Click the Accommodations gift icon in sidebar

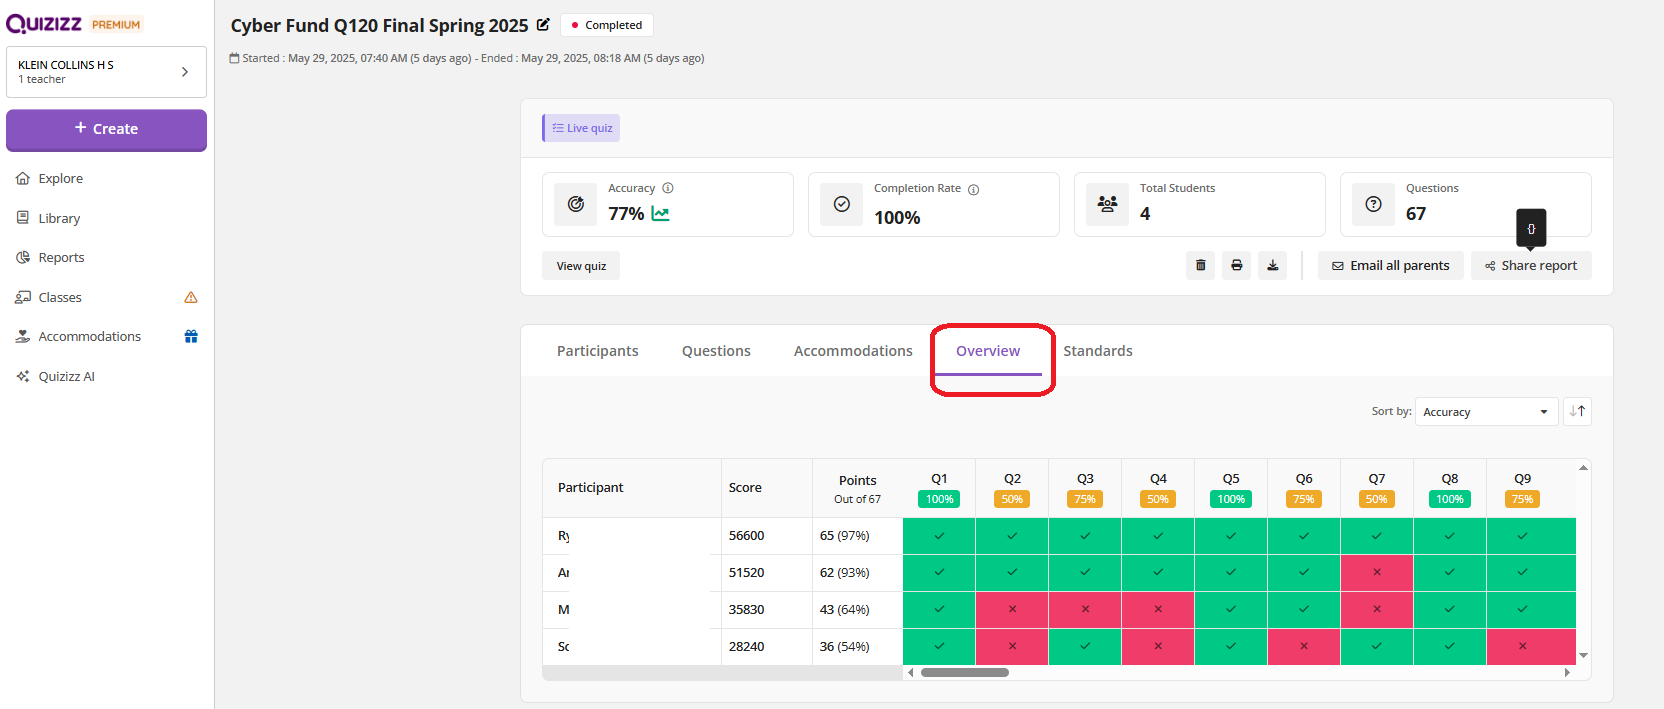pyautogui.click(x=191, y=337)
